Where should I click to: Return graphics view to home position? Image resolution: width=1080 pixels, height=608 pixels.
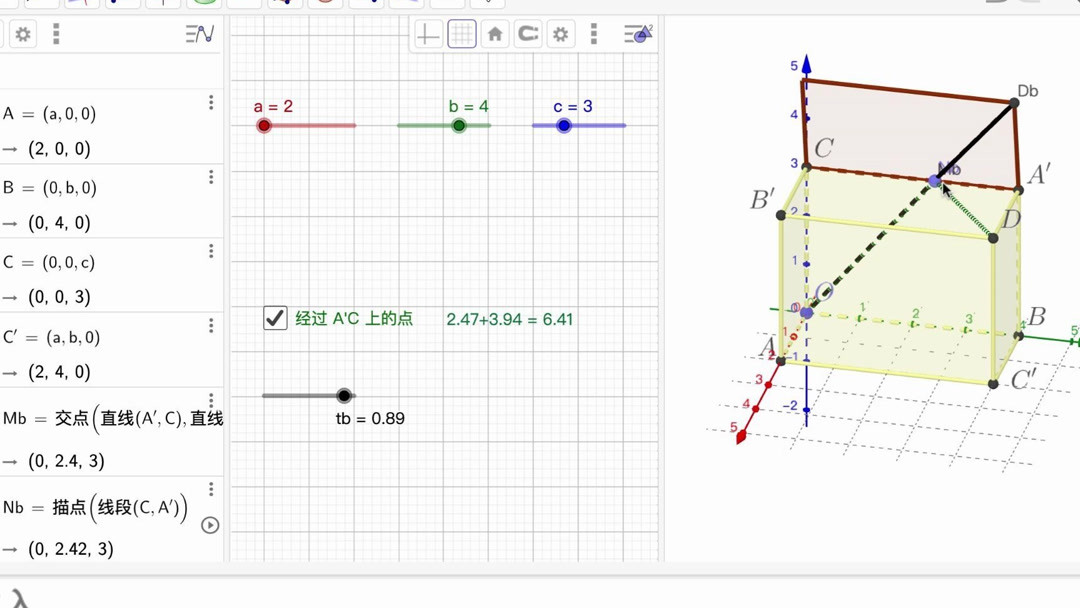[495, 34]
